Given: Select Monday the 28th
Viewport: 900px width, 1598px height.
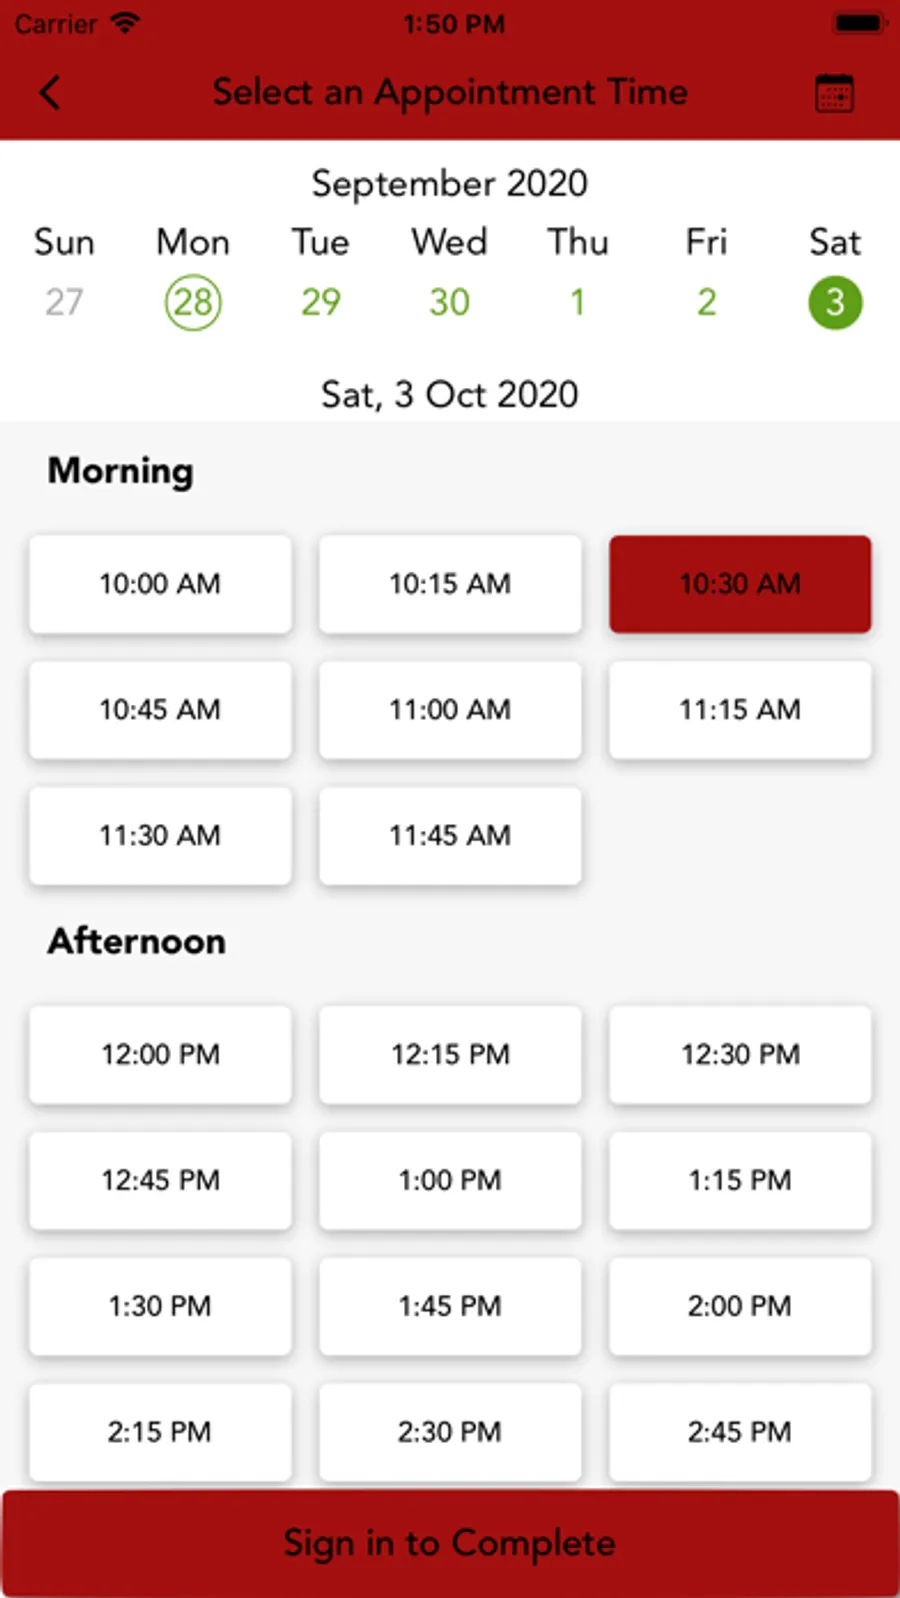Looking at the screenshot, I should coord(193,302).
